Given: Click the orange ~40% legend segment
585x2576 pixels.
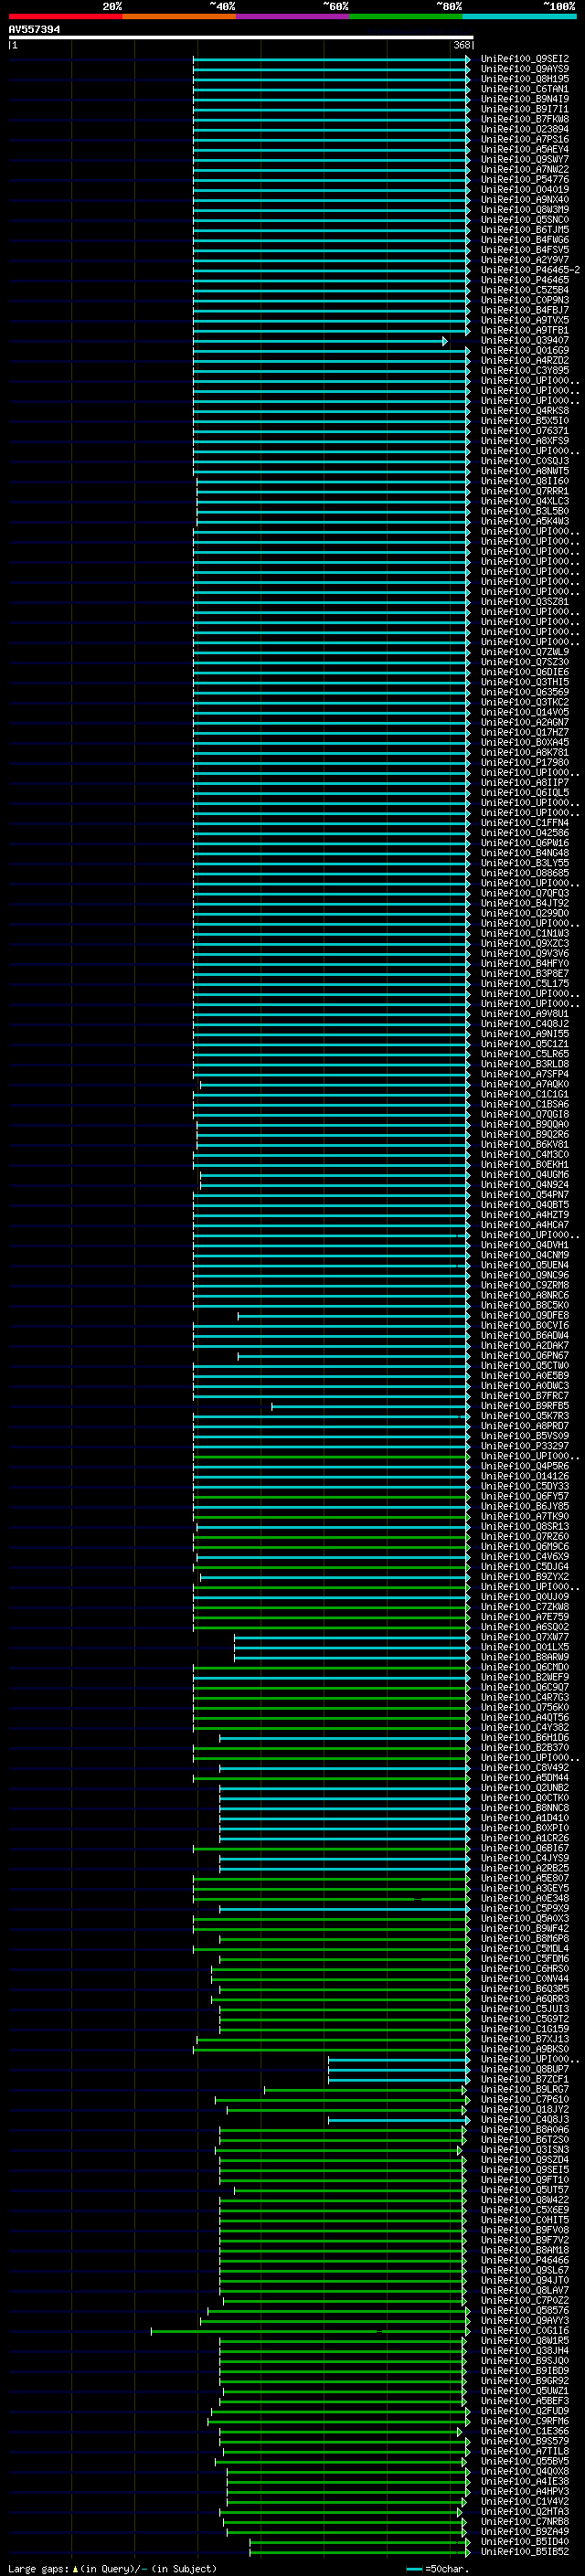Looking at the screenshot, I should click(179, 16).
